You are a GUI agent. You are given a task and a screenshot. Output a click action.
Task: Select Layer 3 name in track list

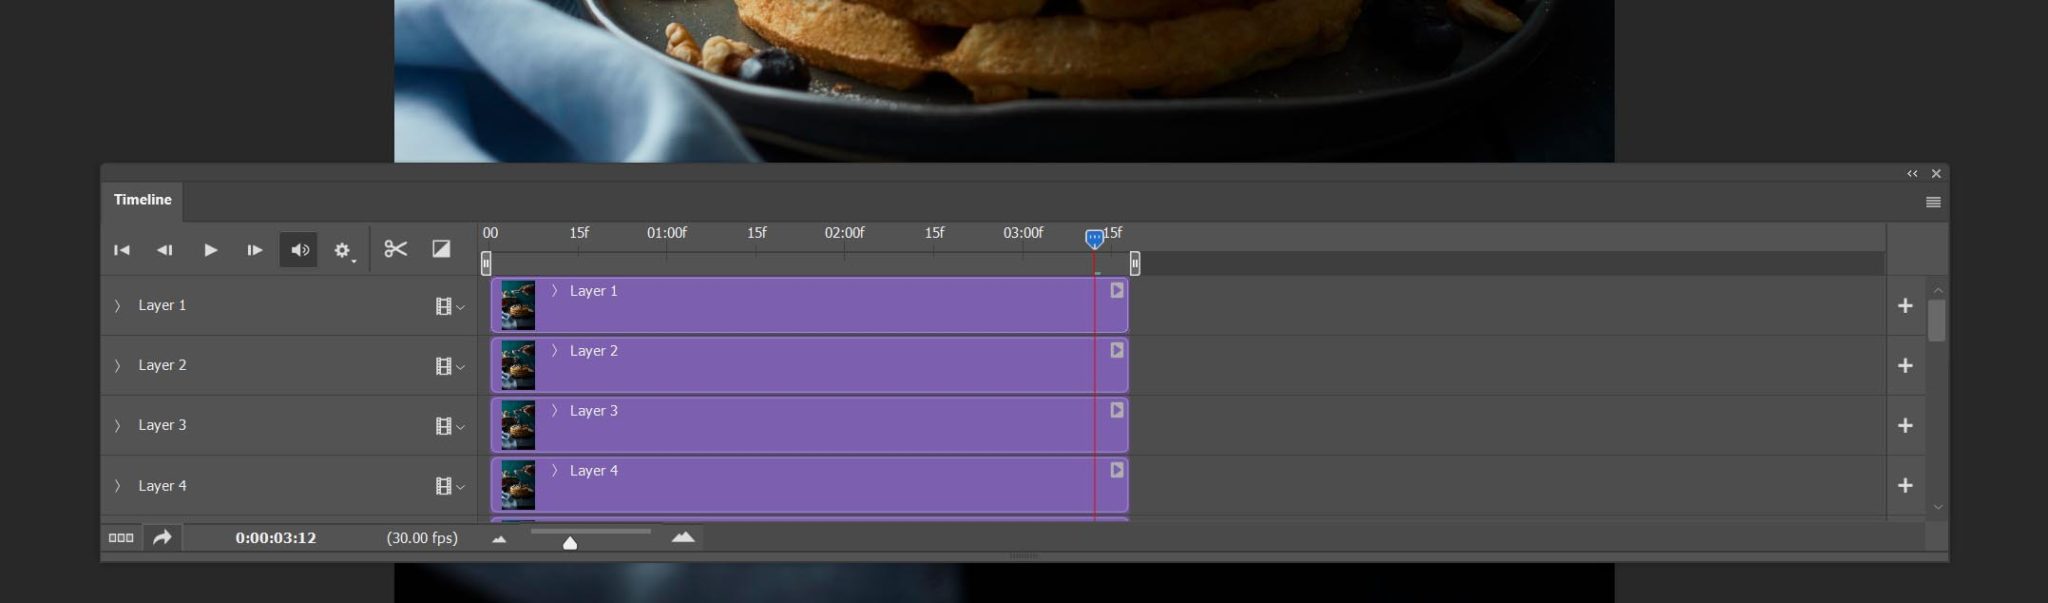[x=162, y=425]
